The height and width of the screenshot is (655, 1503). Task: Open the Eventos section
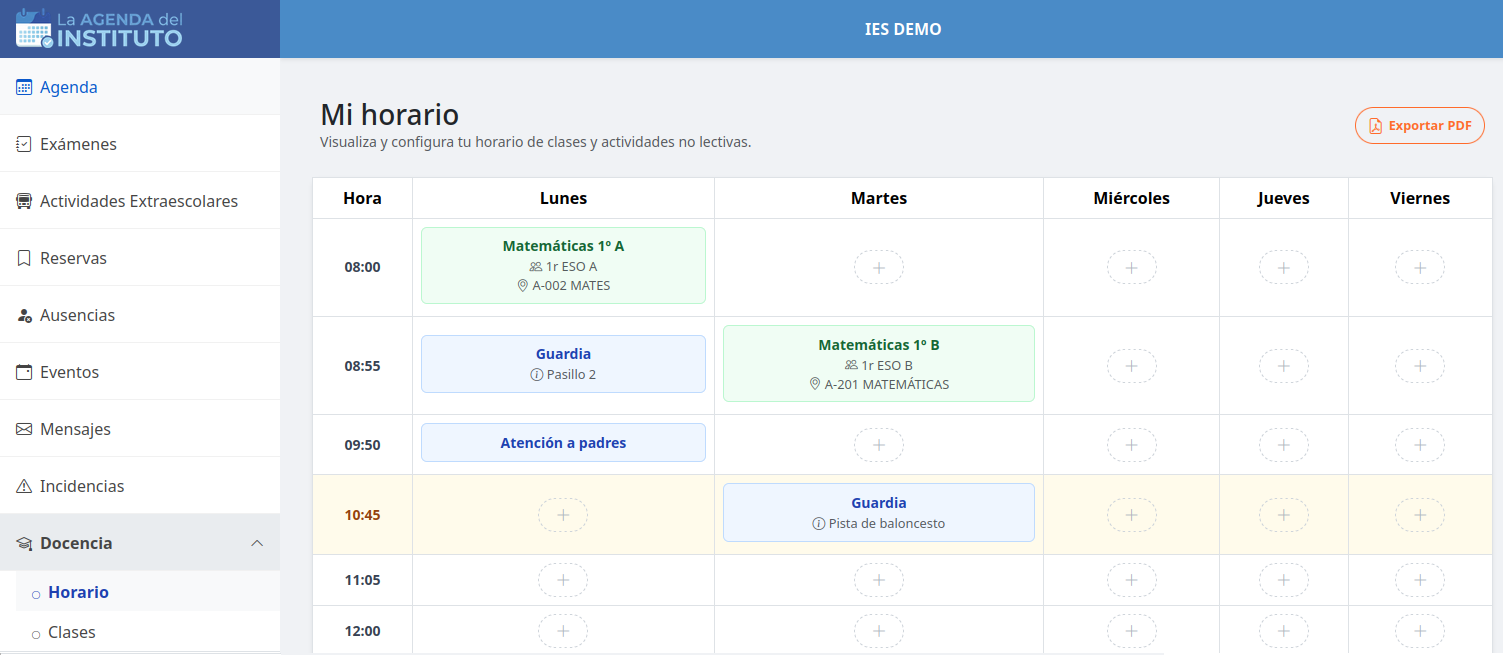pyautogui.click(x=140, y=372)
